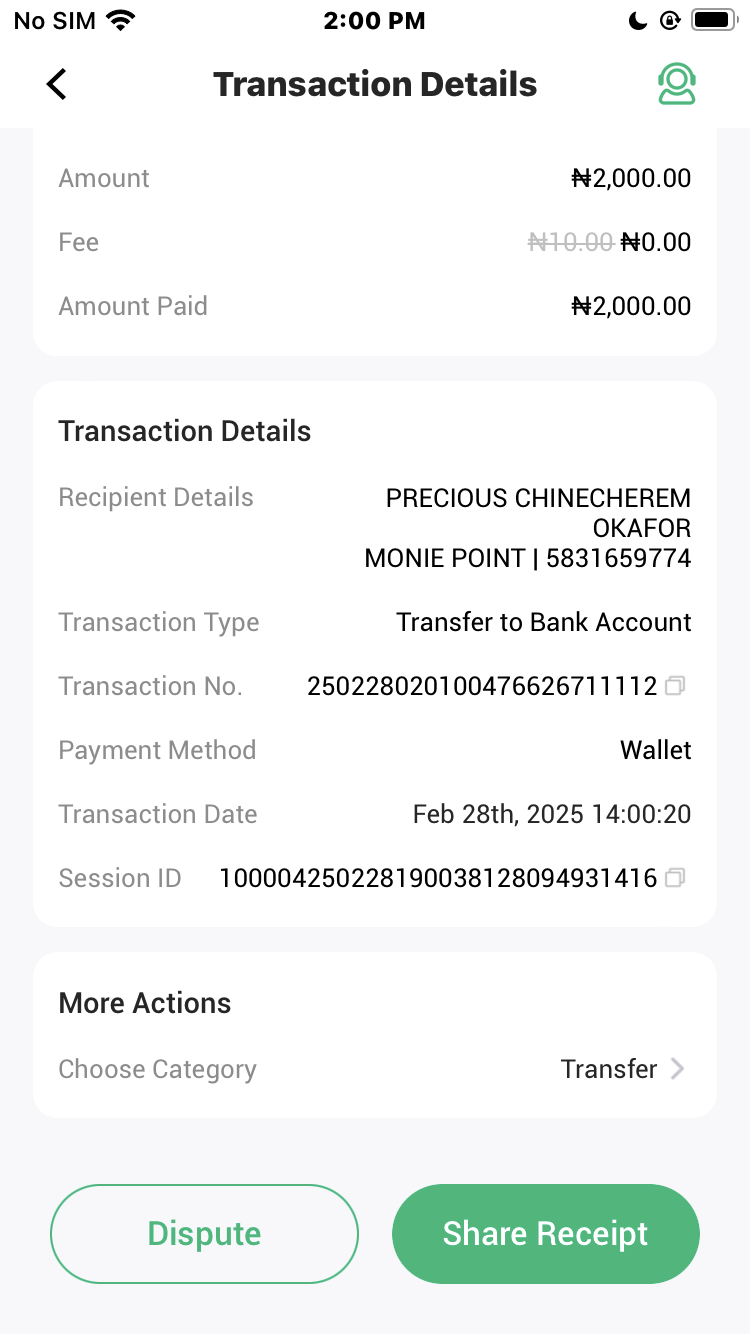Tap the battery indicator icon
Screen dimensions: 750x1334
click(x=713, y=20)
